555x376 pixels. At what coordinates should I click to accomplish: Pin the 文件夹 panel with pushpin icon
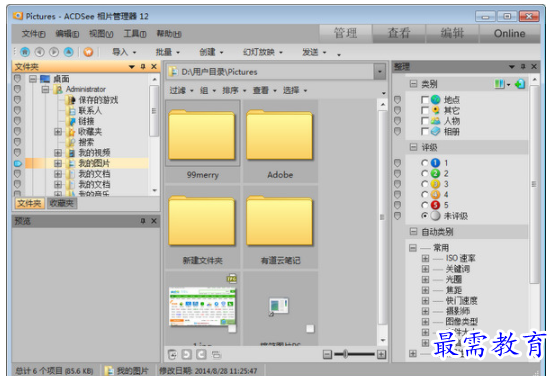click(x=143, y=67)
